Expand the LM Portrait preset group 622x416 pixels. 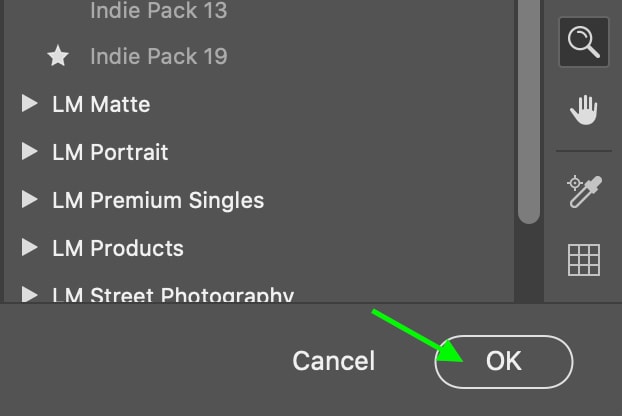point(30,152)
